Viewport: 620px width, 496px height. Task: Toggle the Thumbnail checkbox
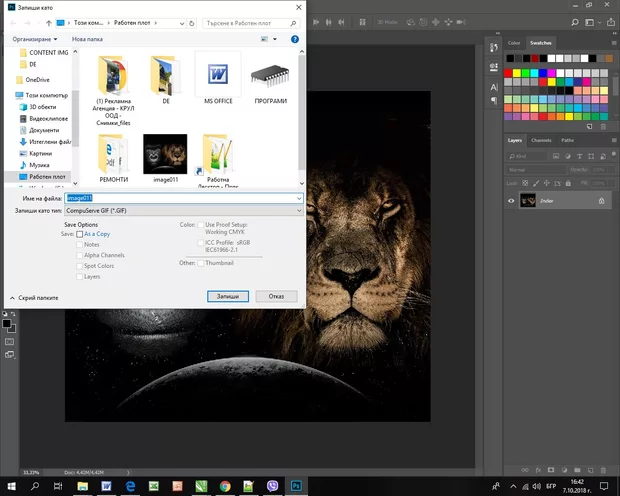click(x=201, y=263)
